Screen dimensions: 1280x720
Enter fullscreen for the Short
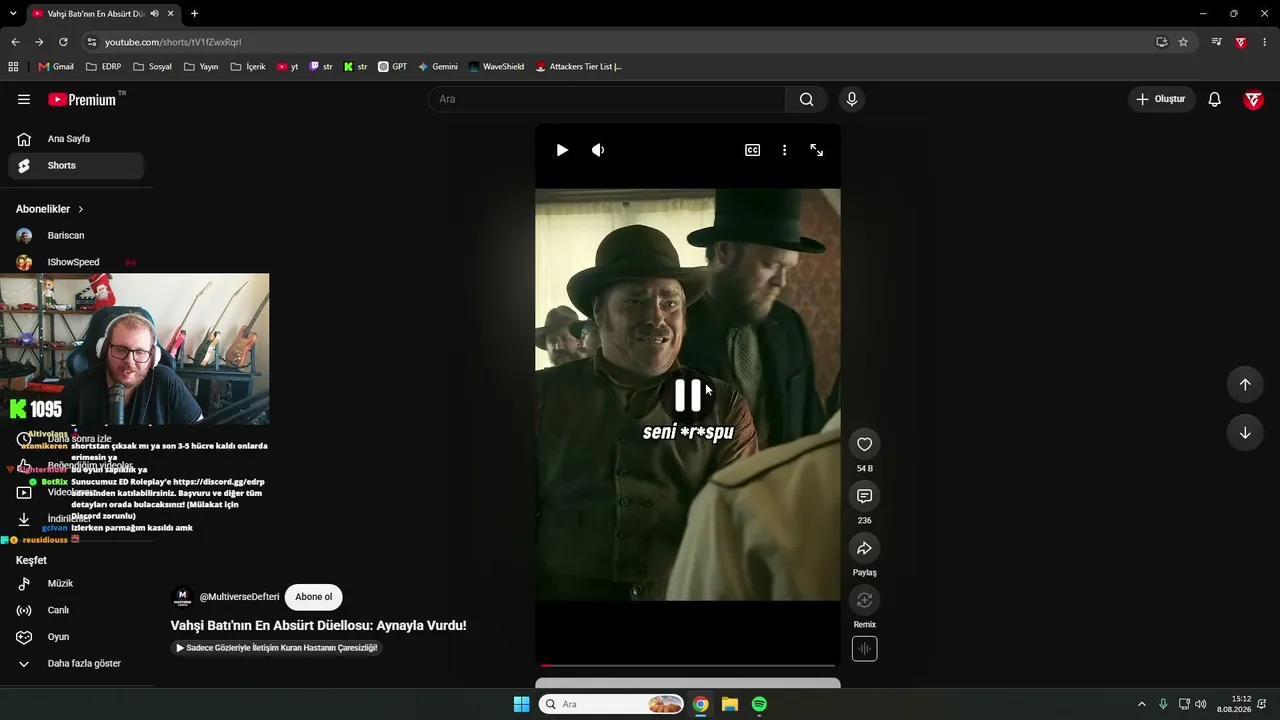point(817,150)
